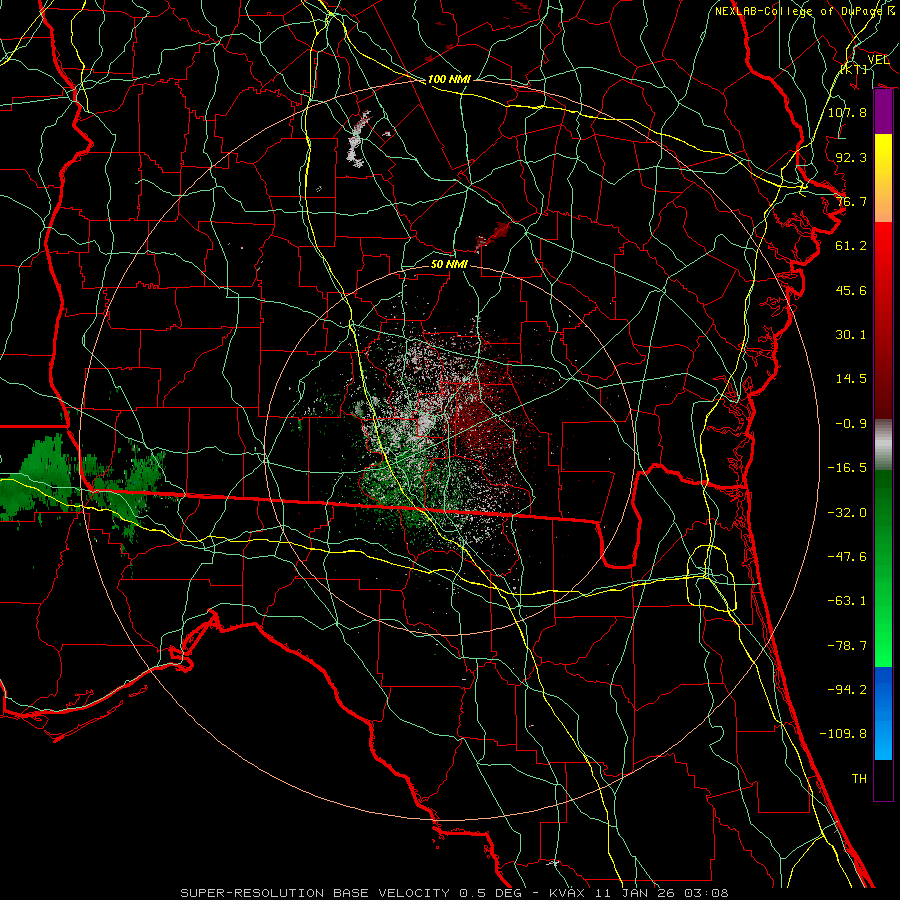Click the '[KT]' units label
This screenshot has height=900, width=900.
pyautogui.click(x=854, y=69)
